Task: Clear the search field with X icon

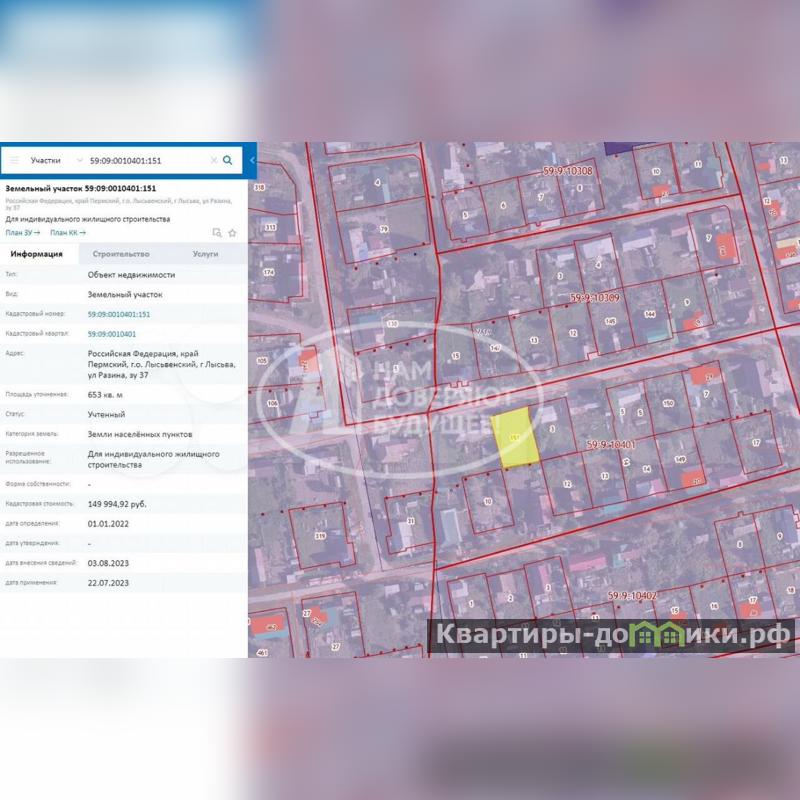Action: (213, 160)
